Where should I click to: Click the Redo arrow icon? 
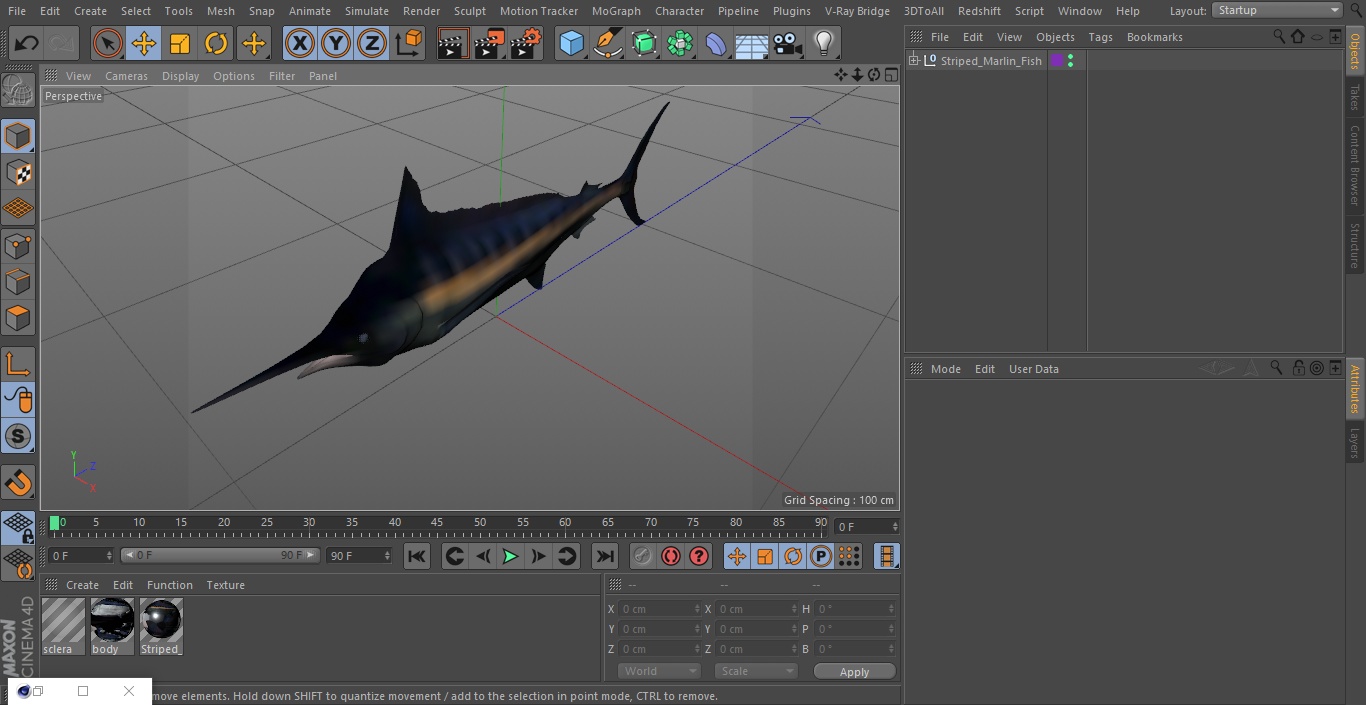[62, 43]
